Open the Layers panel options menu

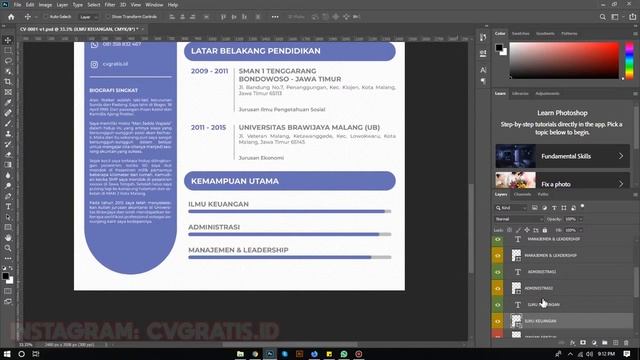[x=635, y=194]
